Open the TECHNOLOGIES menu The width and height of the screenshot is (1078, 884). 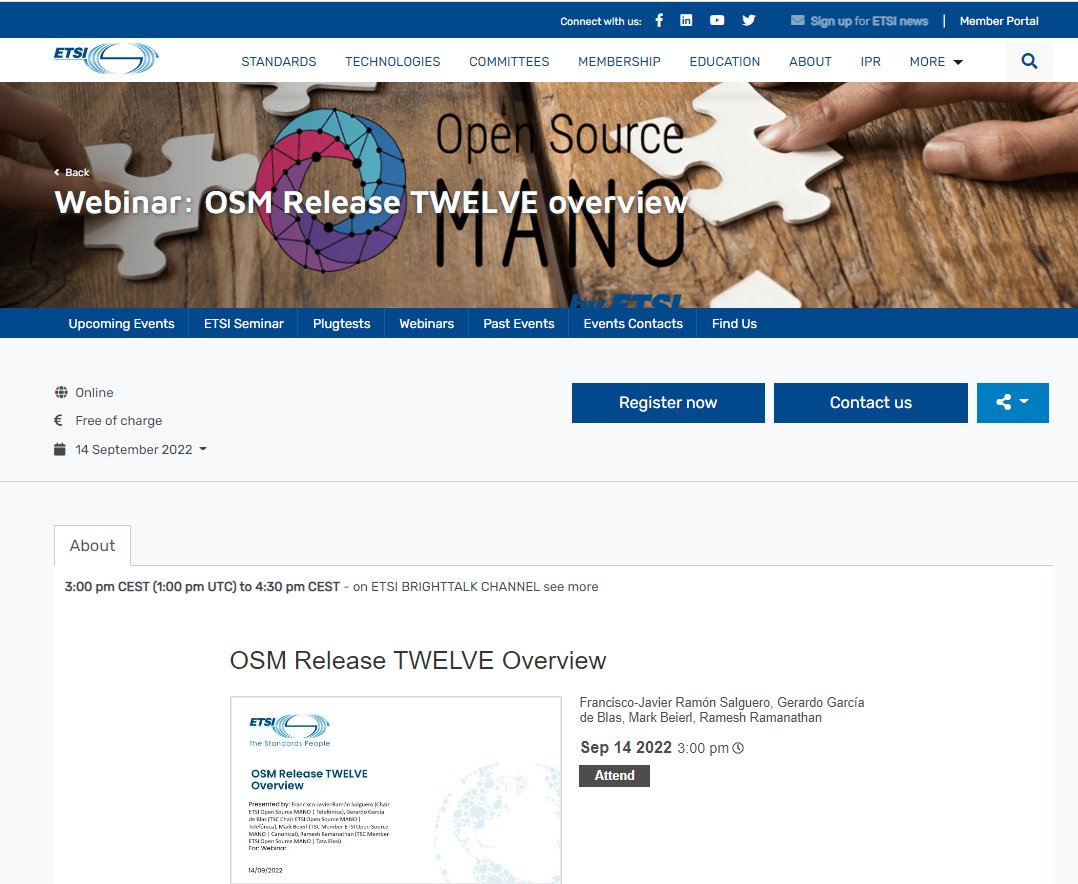393,62
